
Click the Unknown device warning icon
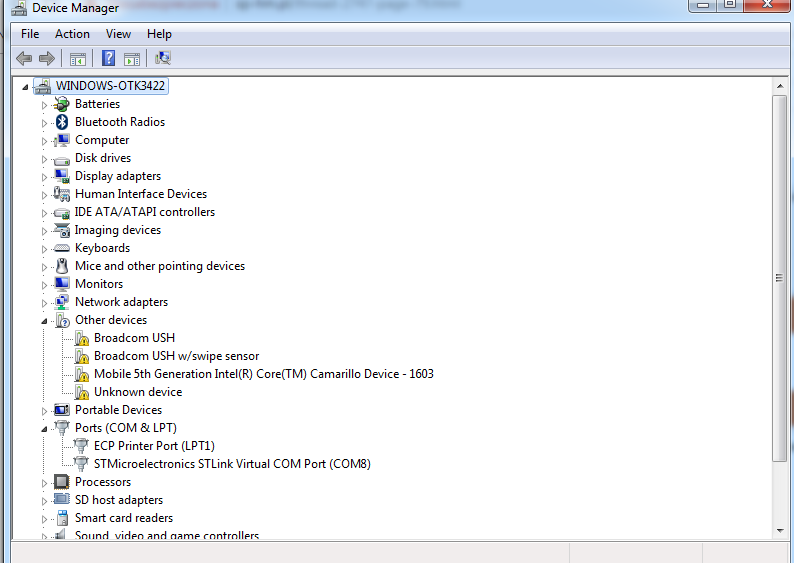[82, 392]
